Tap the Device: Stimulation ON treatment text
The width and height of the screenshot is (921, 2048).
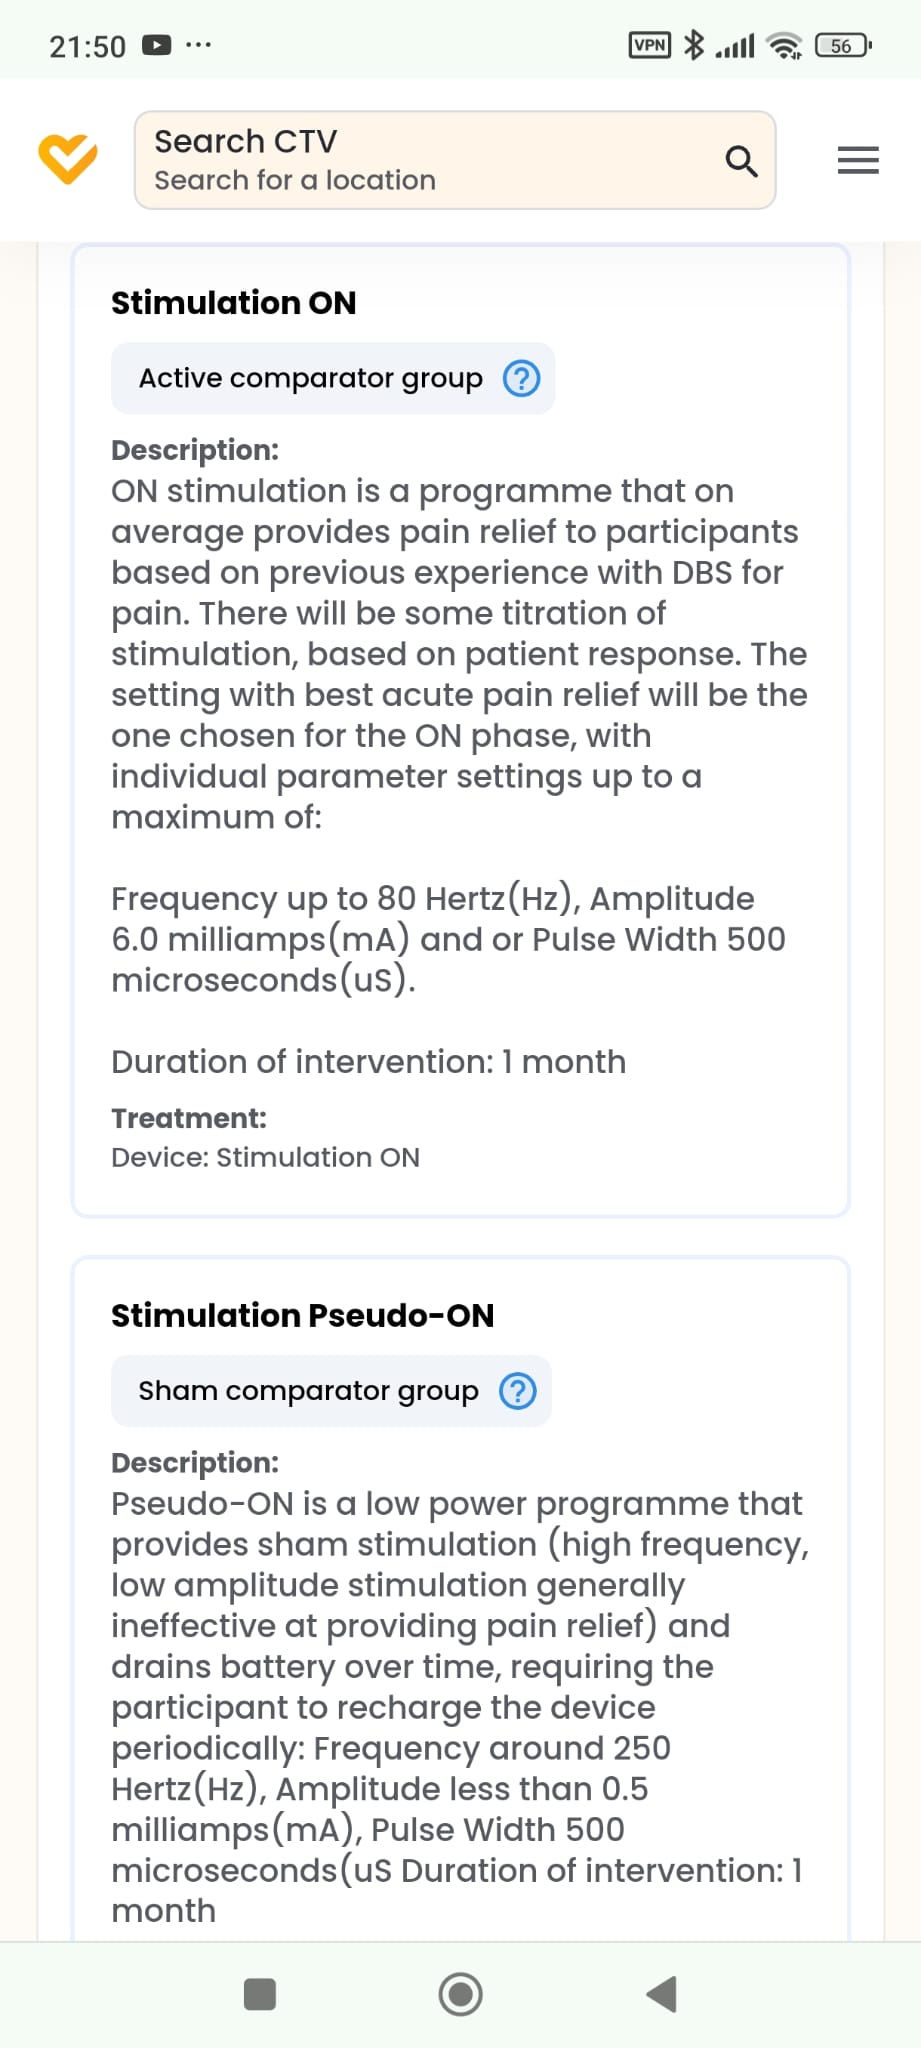(265, 1157)
